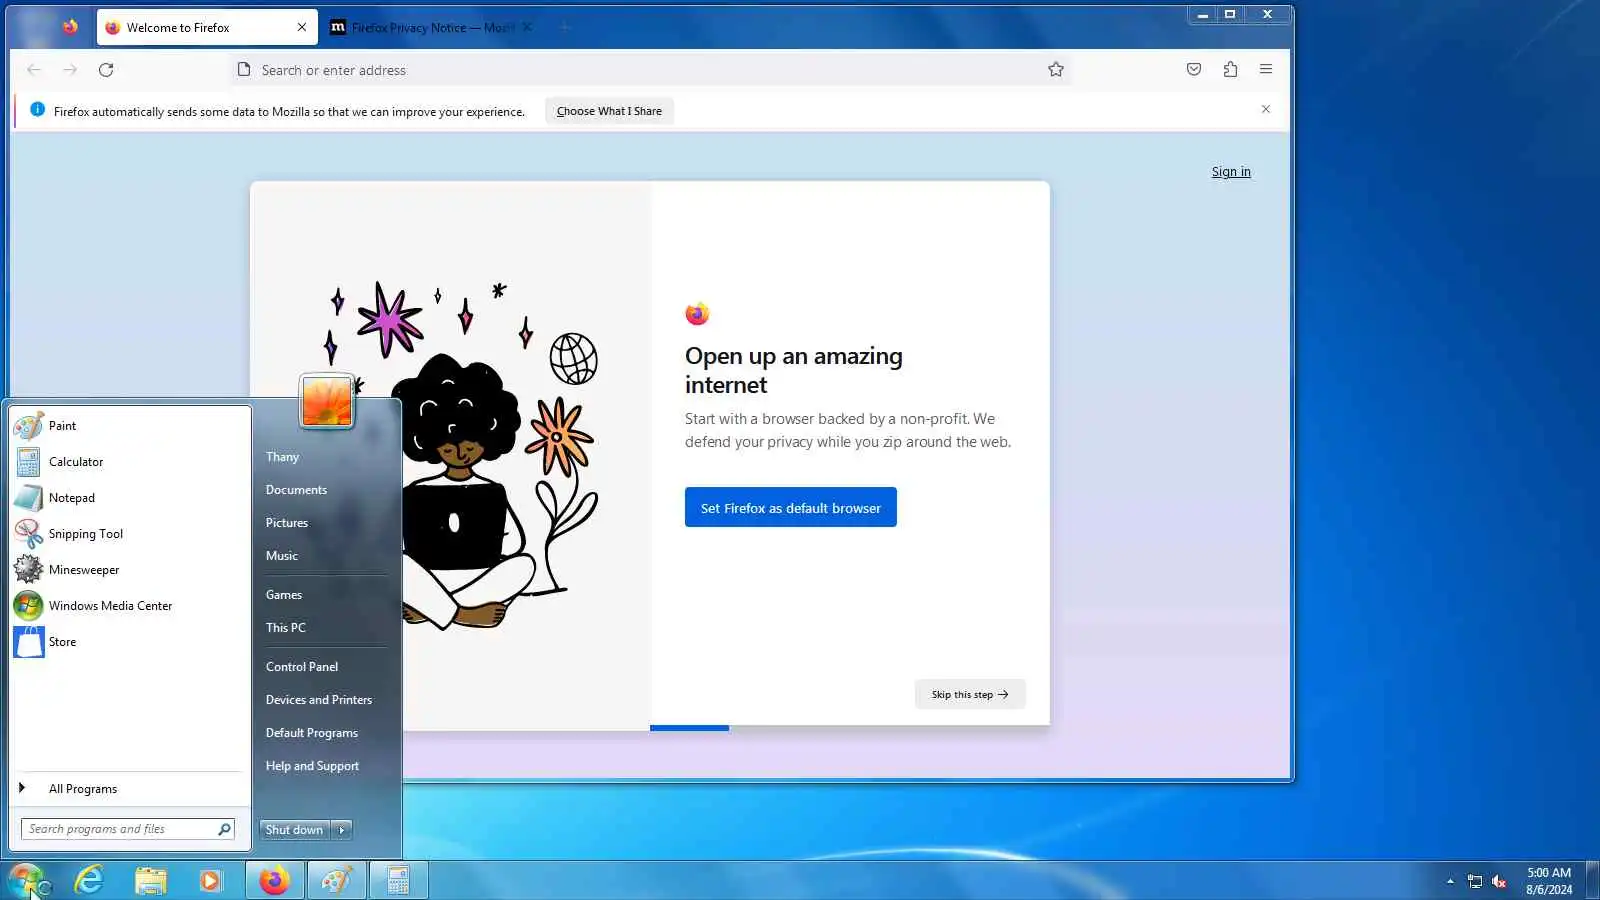
Task: Open the network status tray icon
Action: pyautogui.click(x=1475, y=881)
